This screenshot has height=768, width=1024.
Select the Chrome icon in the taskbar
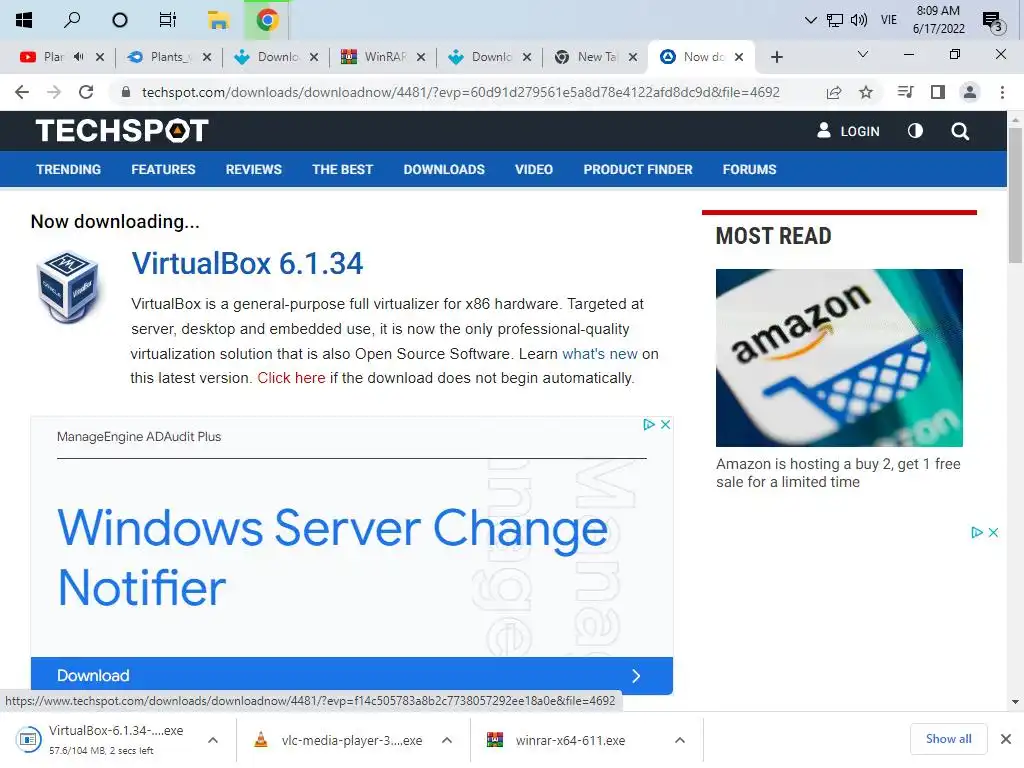coord(267,20)
